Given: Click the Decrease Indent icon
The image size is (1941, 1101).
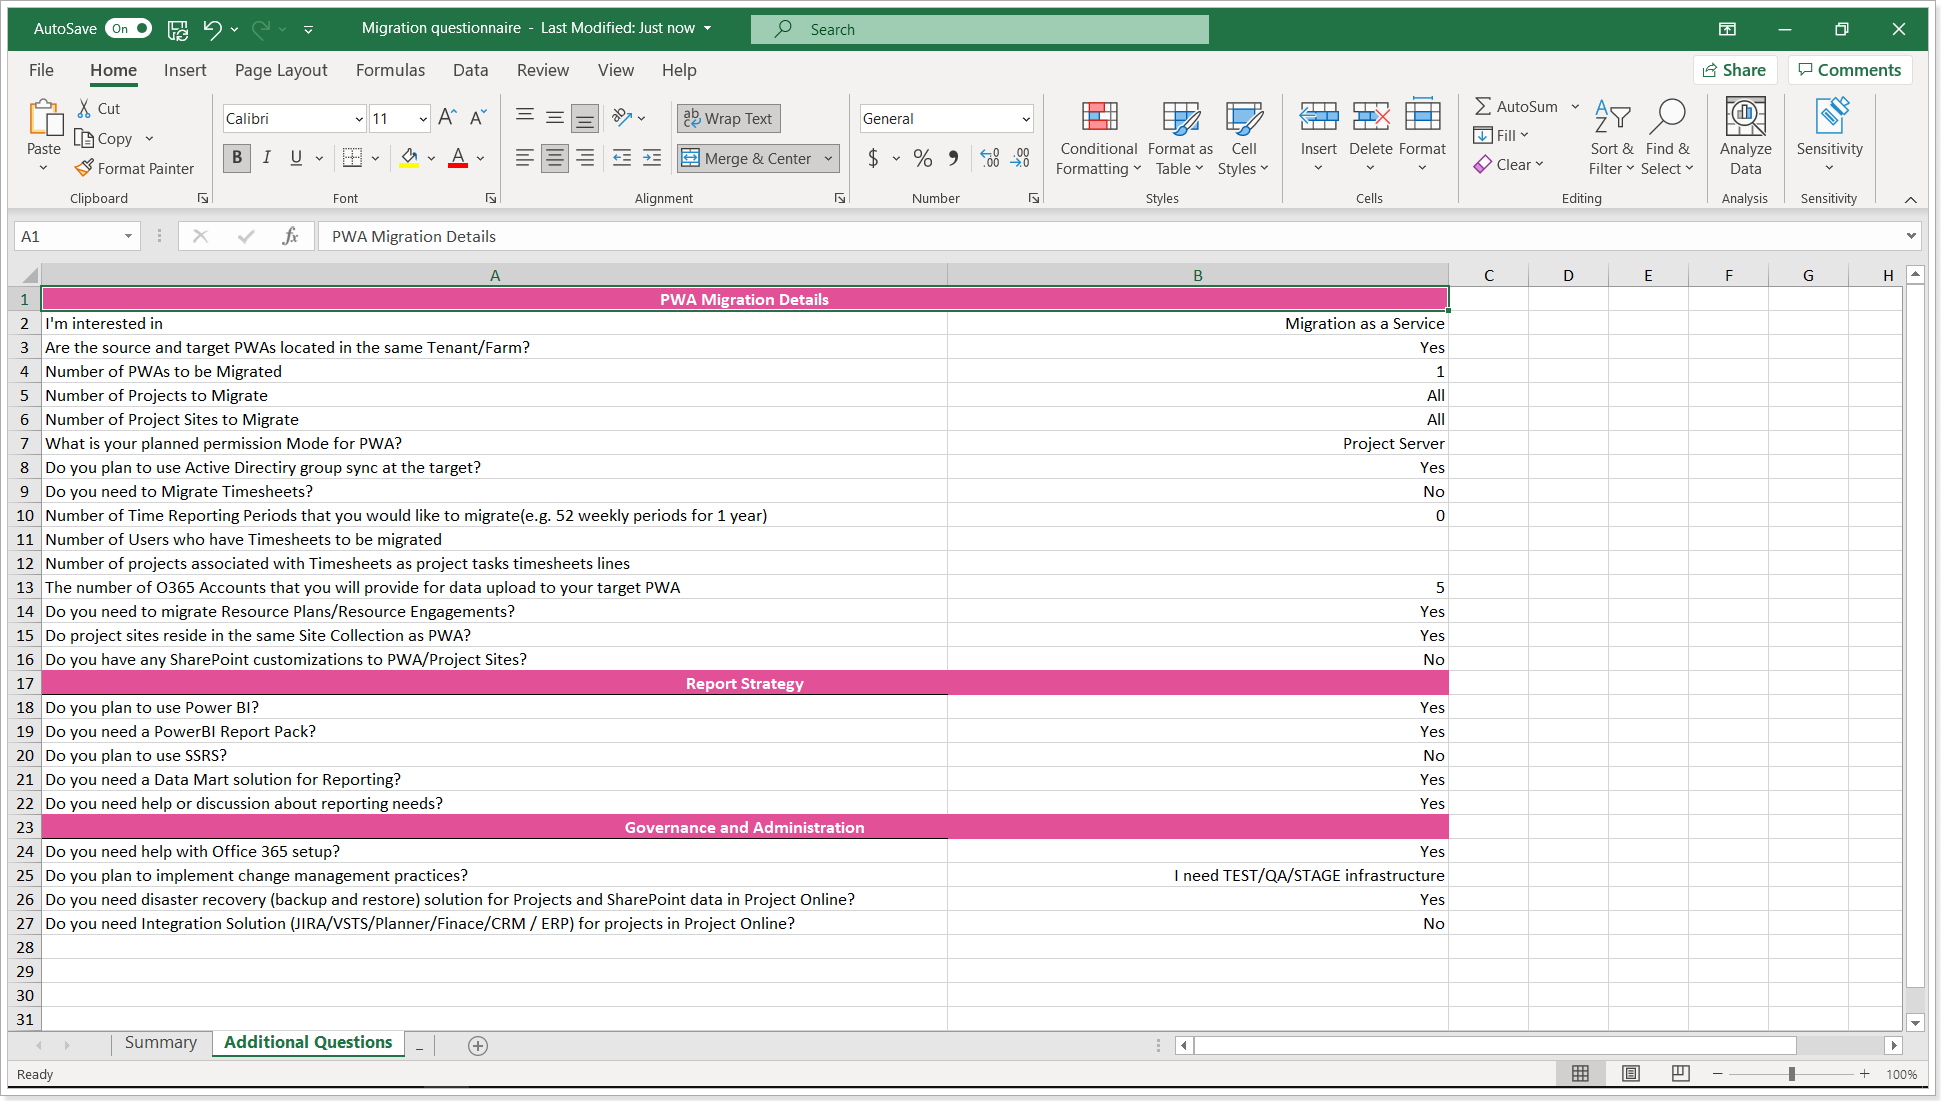Looking at the screenshot, I should (622, 158).
